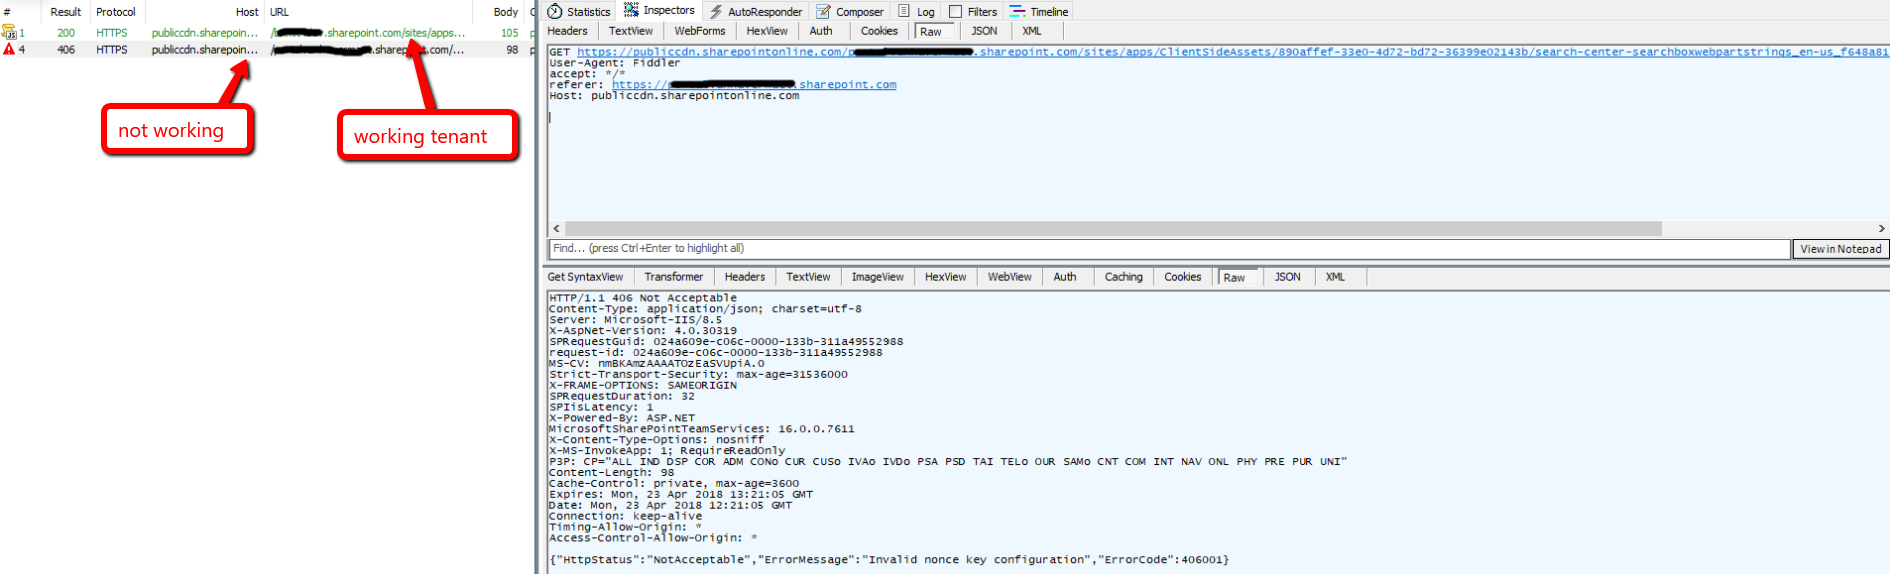
Task: Click body size value 98
Action: click(x=512, y=50)
